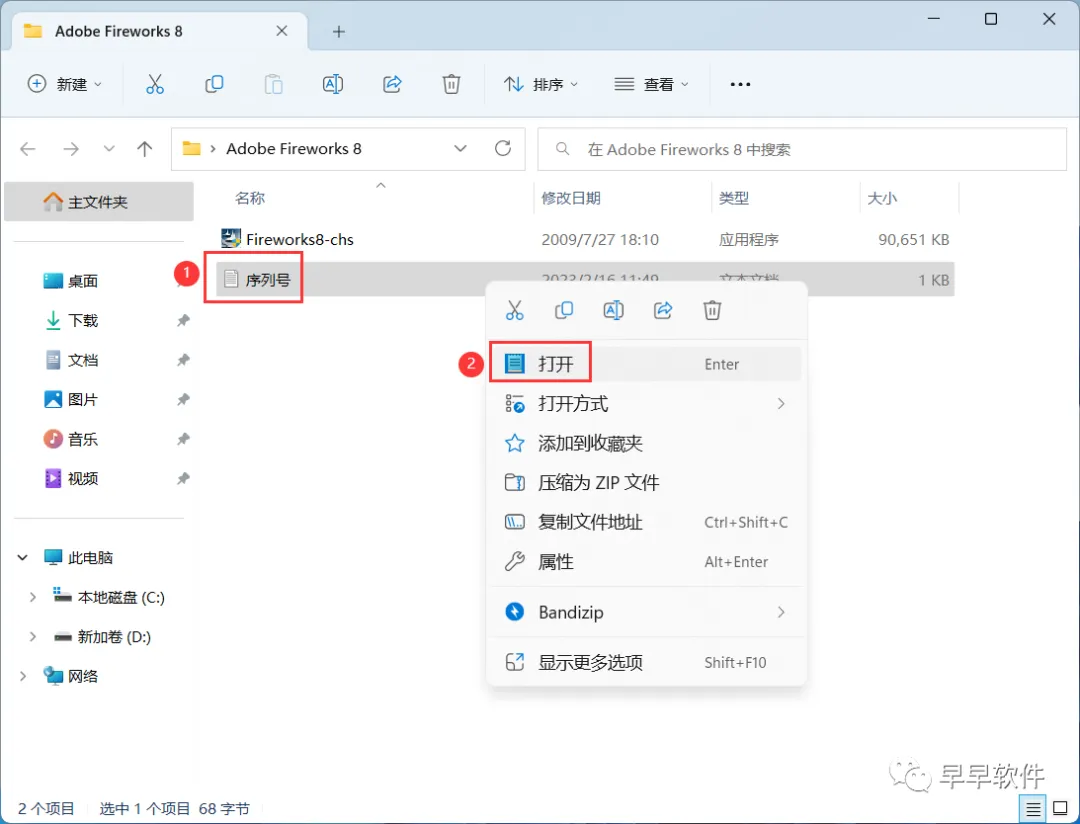Collapse the 此电脑 tree node
1080x824 pixels.
(x=23, y=557)
